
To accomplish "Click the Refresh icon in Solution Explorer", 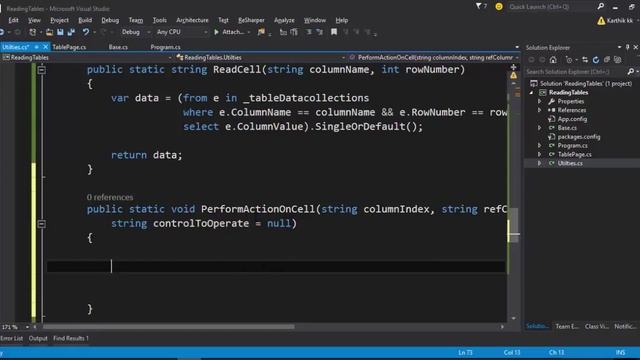I will (596, 60).
